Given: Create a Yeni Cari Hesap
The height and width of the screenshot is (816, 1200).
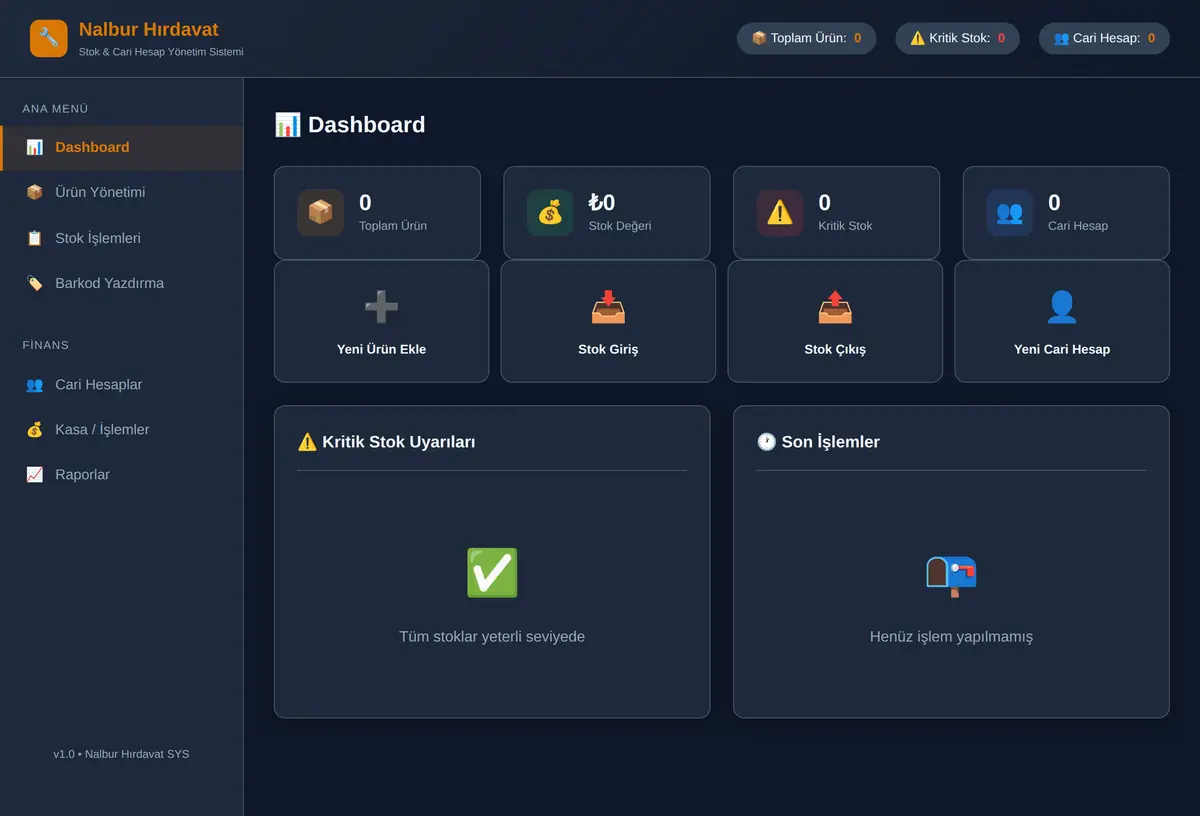Looking at the screenshot, I should [1062, 321].
